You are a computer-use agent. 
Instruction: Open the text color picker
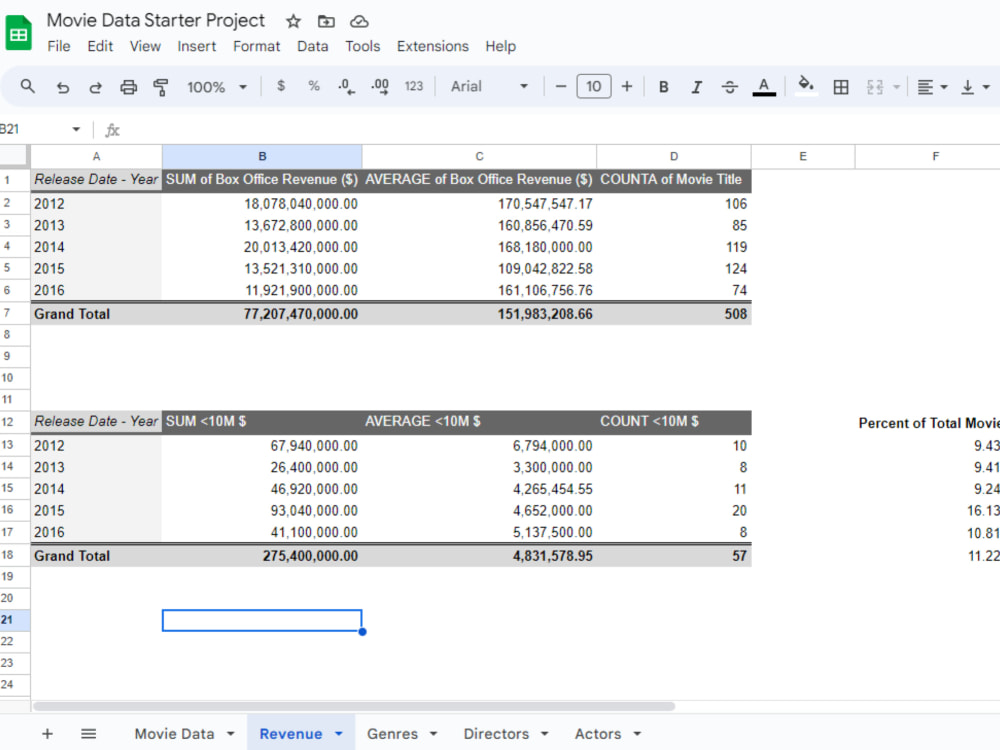click(764, 87)
